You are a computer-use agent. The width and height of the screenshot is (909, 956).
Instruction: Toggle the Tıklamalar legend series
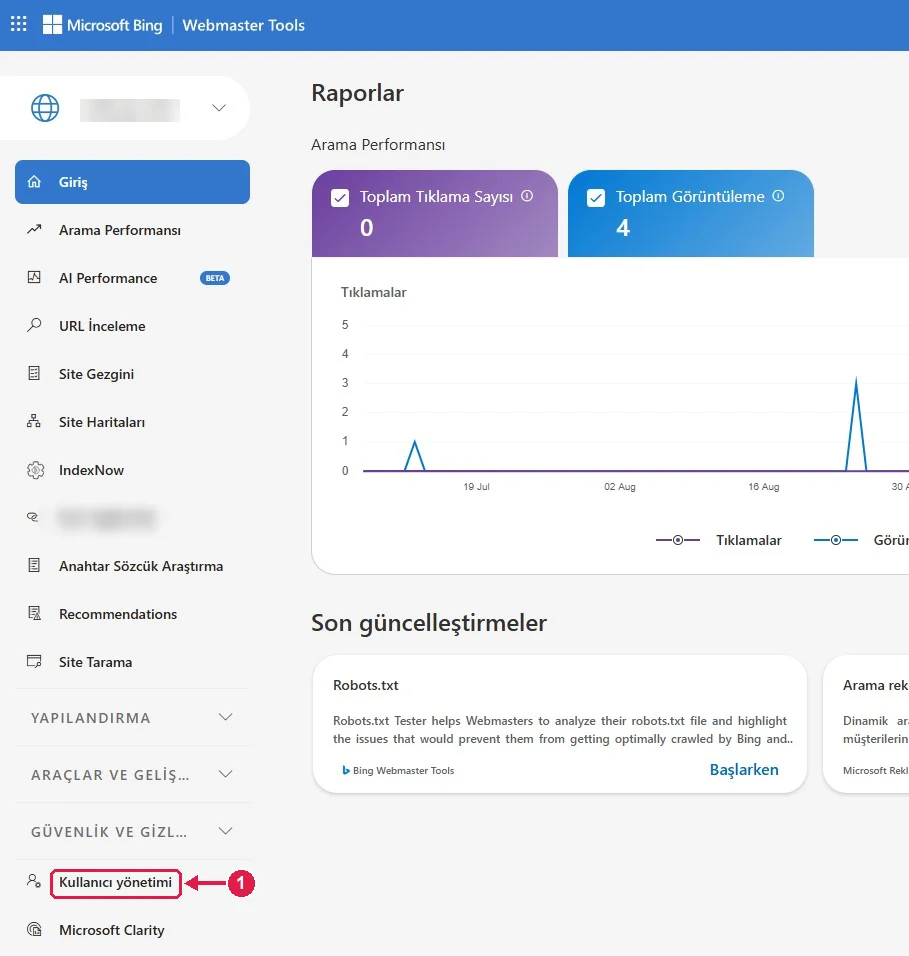tap(719, 540)
